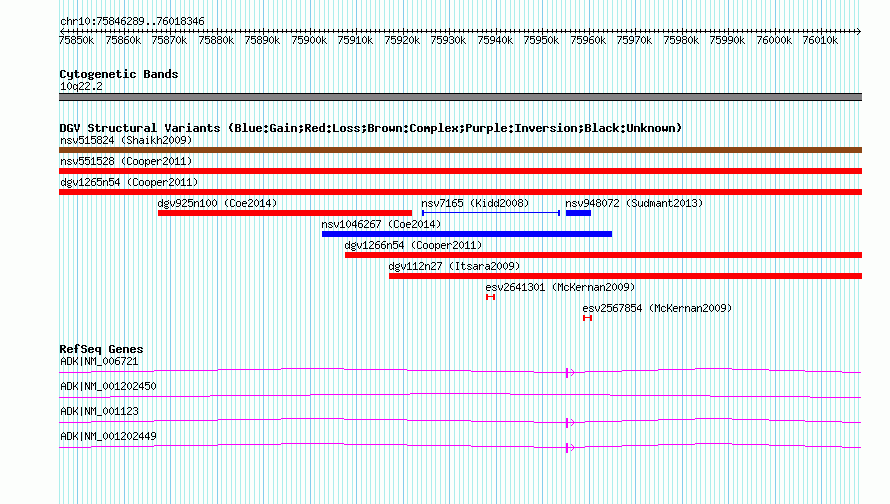Select the small red esv2641301 marker
The height and width of the screenshot is (504, 890).
click(490, 297)
